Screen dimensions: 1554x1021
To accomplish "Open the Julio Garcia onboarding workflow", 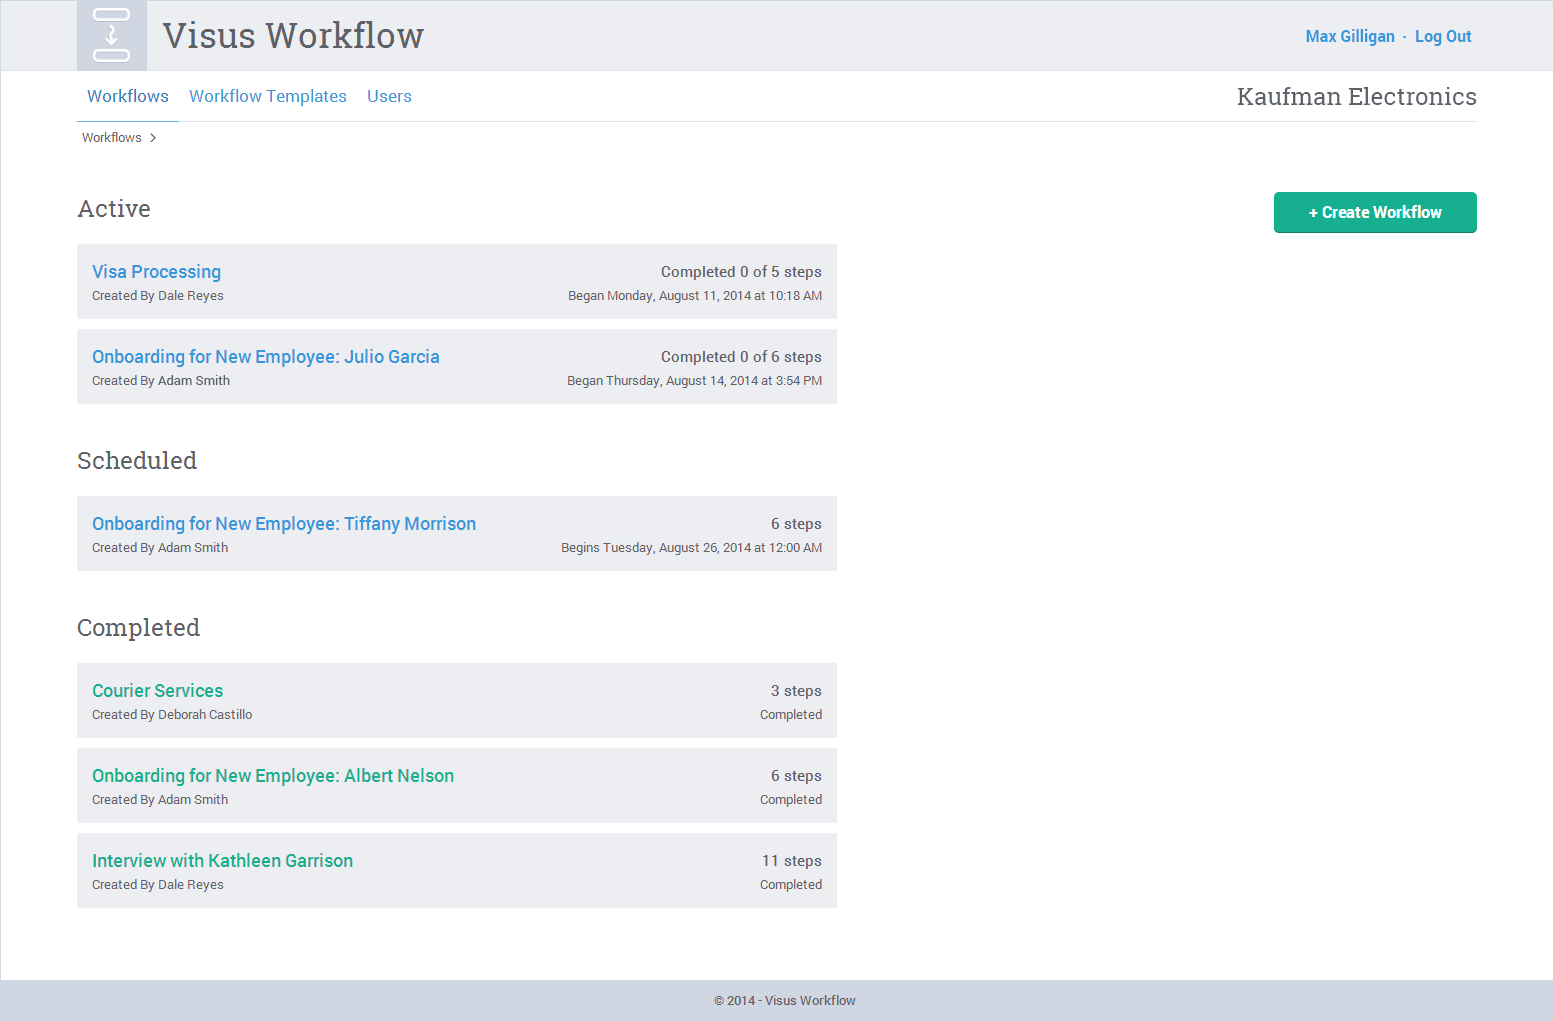I will pos(265,357).
